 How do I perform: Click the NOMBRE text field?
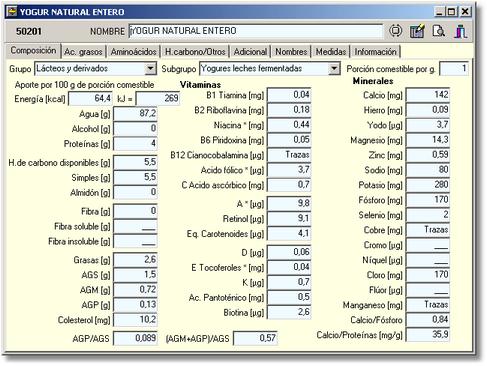[256, 31]
